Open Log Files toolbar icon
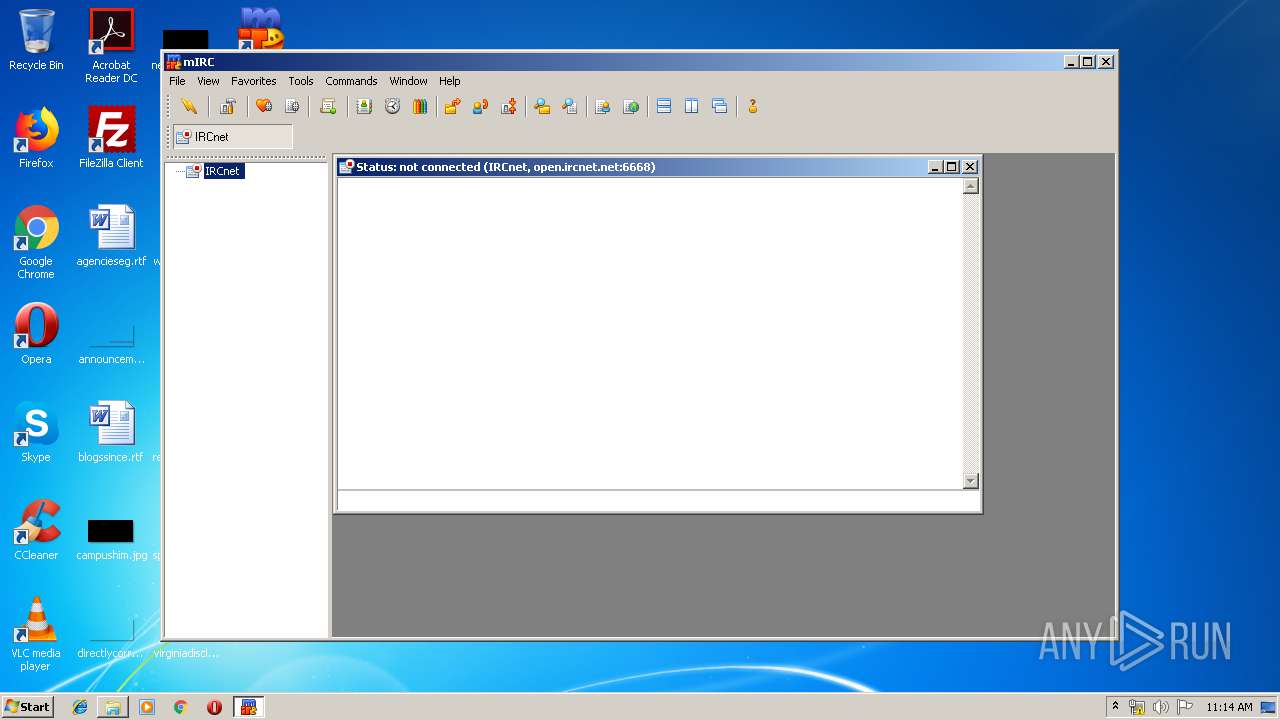Screen dimensions: 1280x720 pos(570,107)
